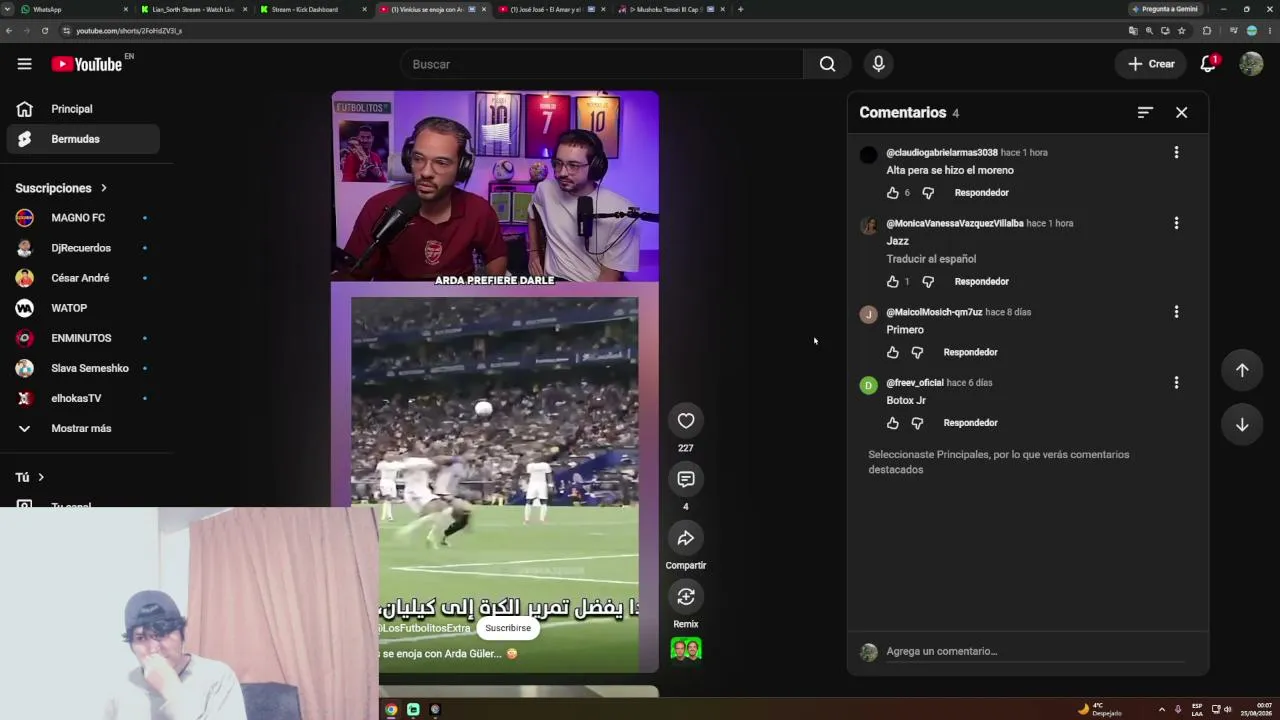Open the César André channel
The height and width of the screenshot is (720, 1280).
pyautogui.click(x=83, y=278)
